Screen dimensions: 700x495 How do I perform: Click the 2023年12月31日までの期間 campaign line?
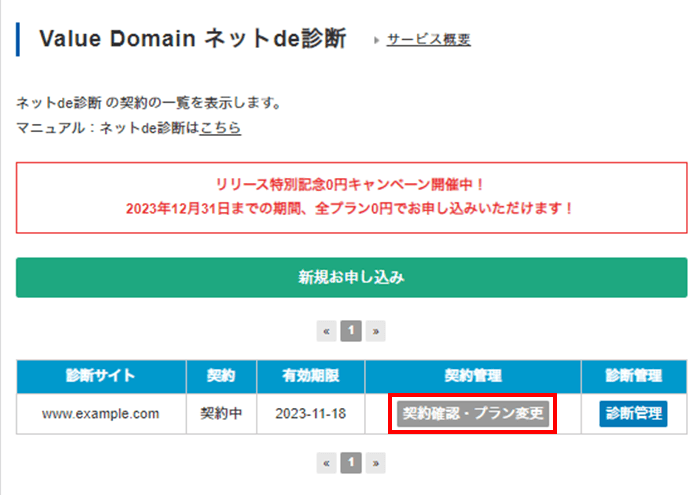click(x=351, y=208)
